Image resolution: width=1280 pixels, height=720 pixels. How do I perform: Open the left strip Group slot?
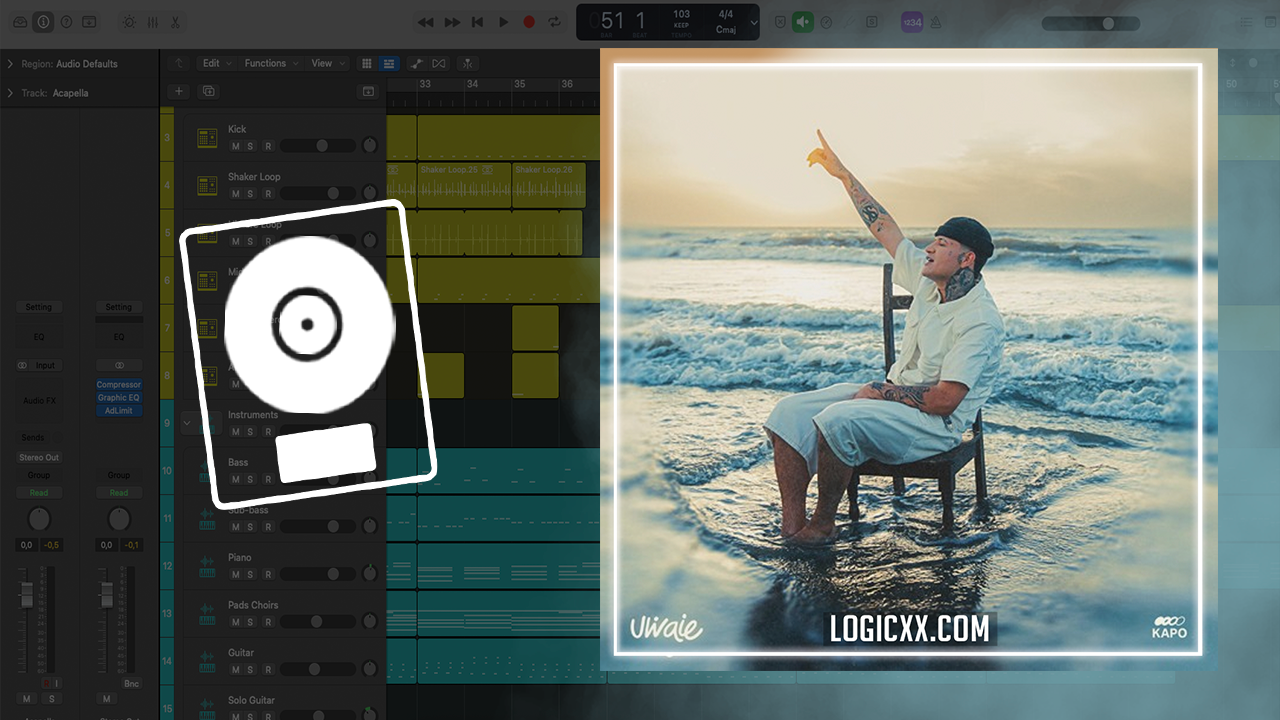pos(38,476)
